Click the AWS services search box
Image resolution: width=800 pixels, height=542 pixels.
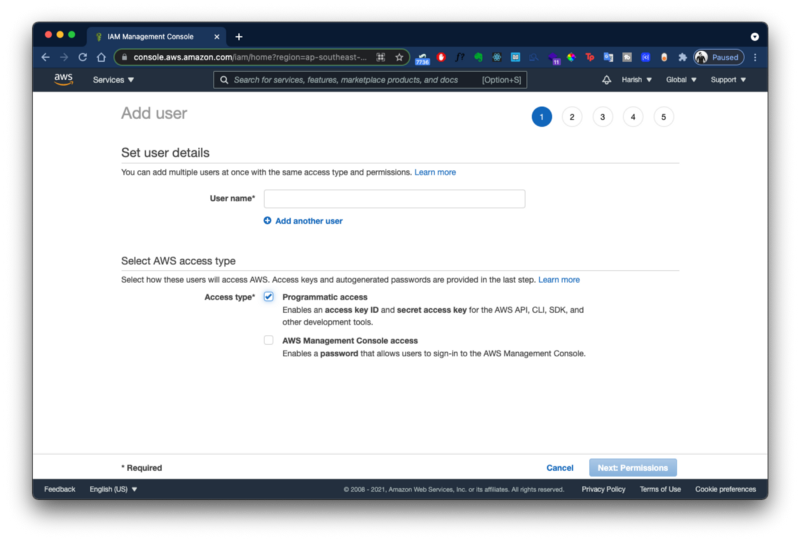370,80
